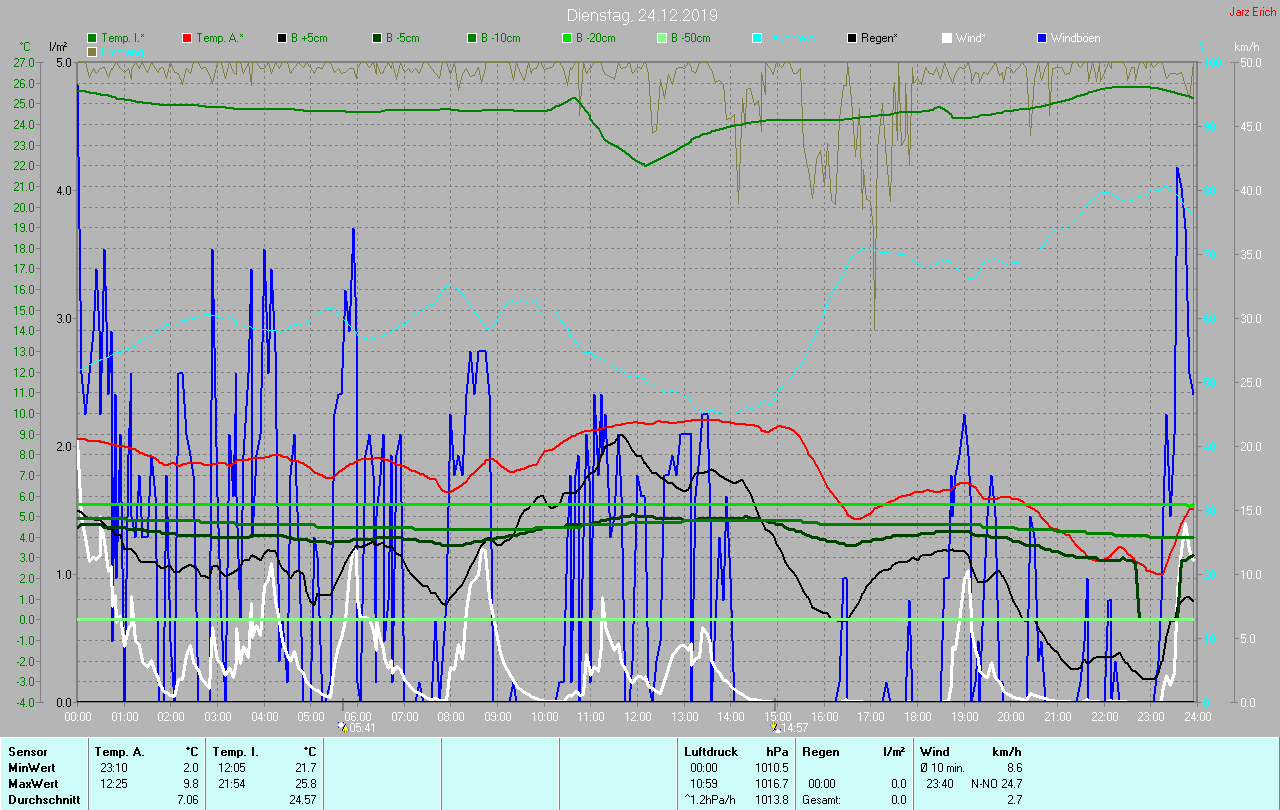Select the B -5cm legend square
The width and height of the screenshot is (1280, 810).
[377, 38]
